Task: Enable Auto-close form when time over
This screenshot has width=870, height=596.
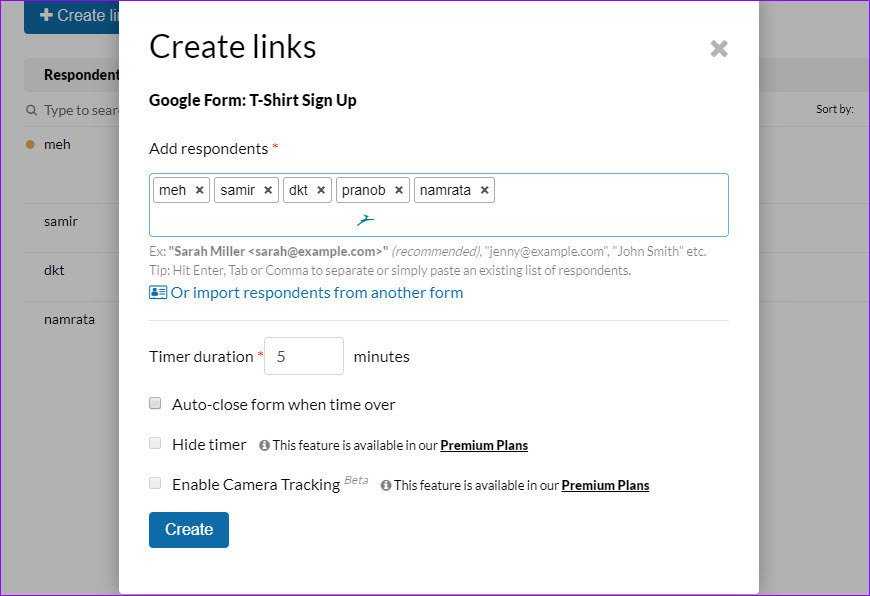Action: click(155, 404)
